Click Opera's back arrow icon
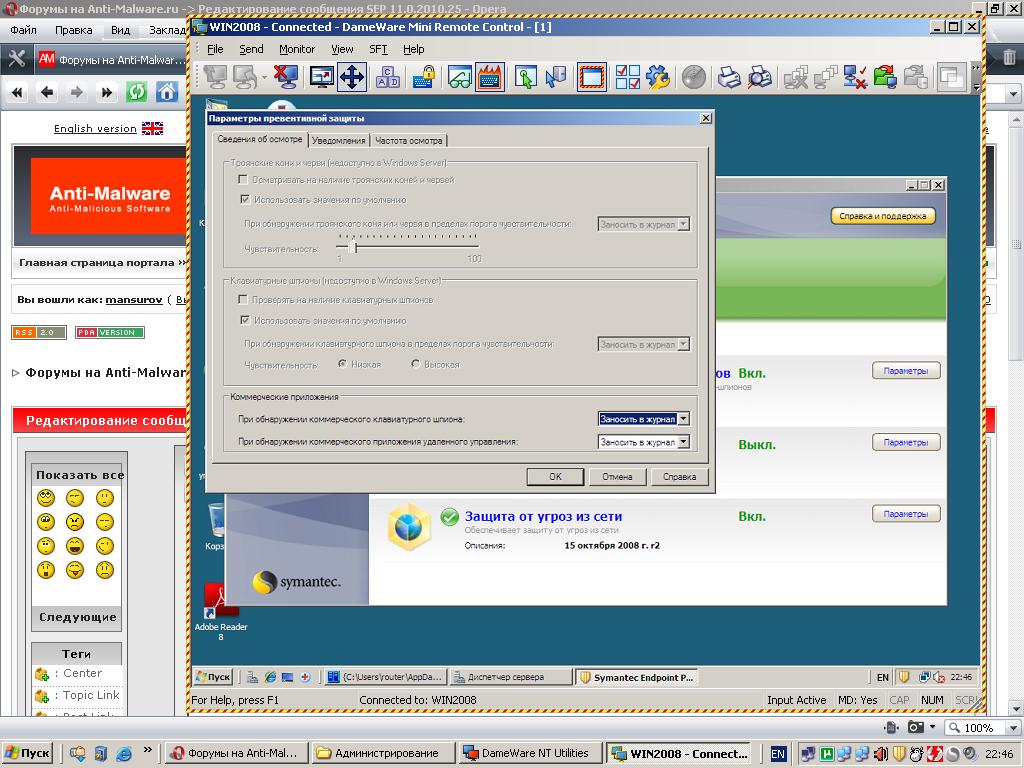1024x768 pixels. pos(46,92)
